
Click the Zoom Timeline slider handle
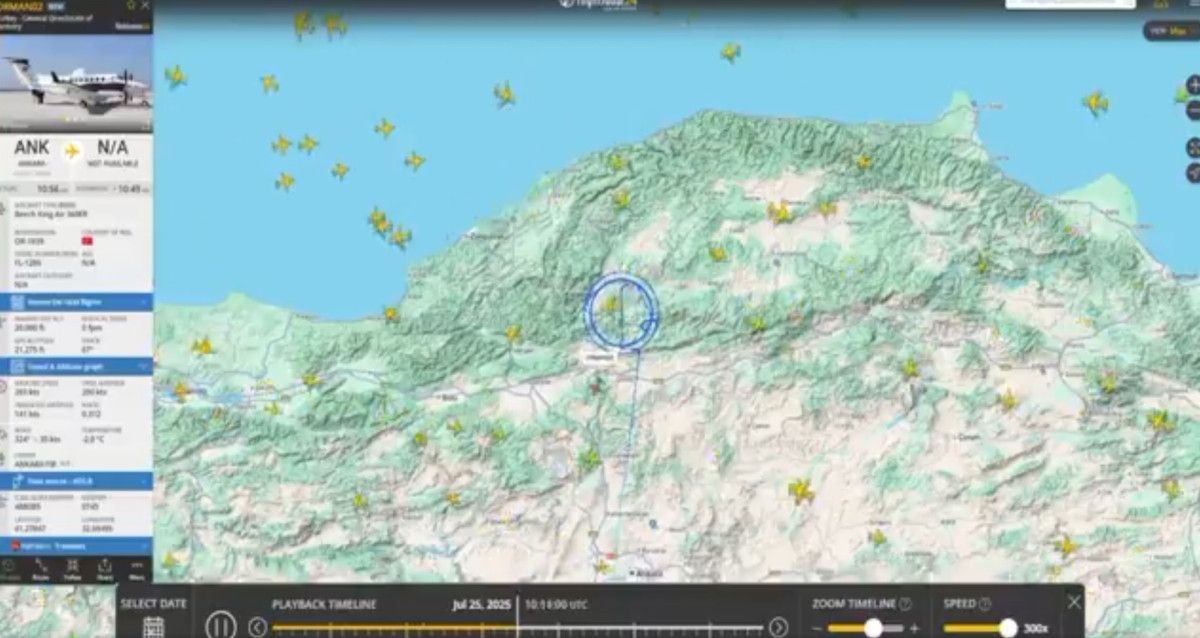[873, 628]
